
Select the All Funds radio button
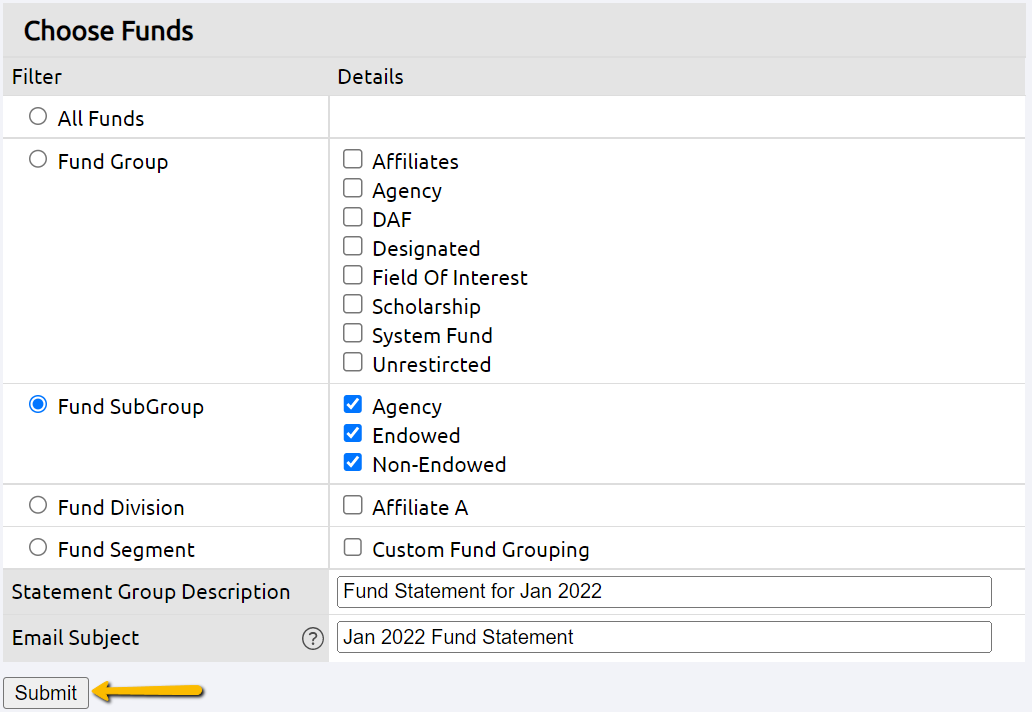(x=37, y=115)
